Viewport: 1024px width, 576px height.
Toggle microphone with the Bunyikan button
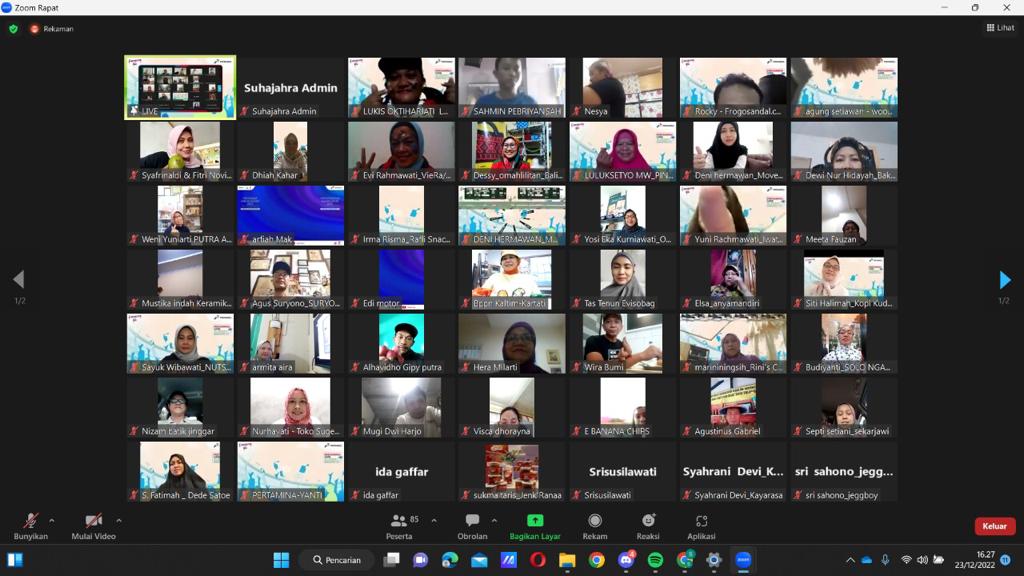[30, 525]
